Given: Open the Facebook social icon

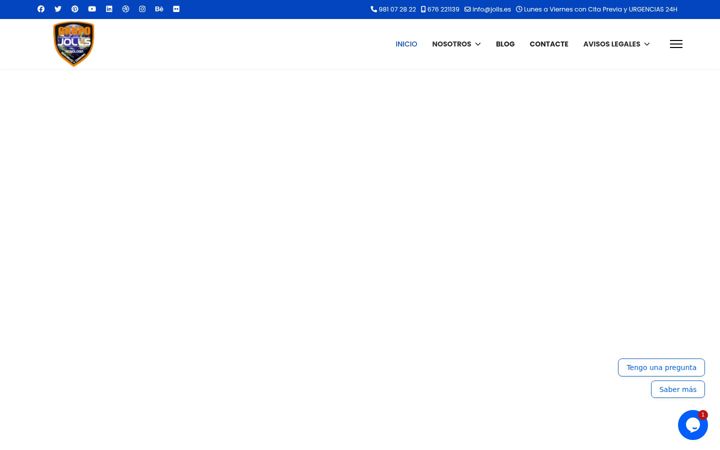Looking at the screenshot, I should coord(41,9).
